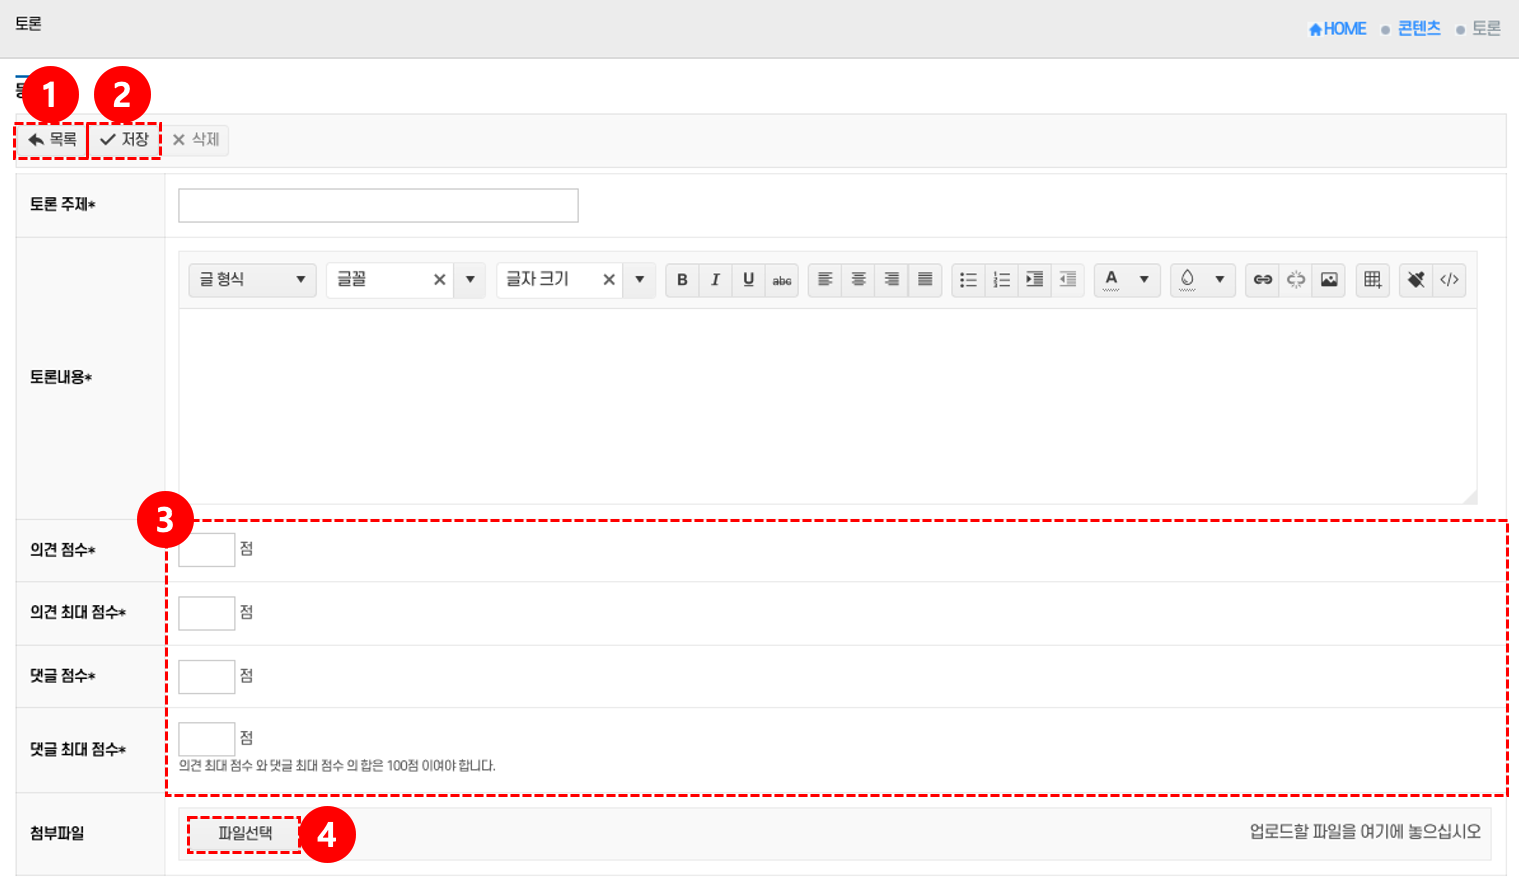Open the 콘텐츠 breadcrumb link
Viewport: 1519px width, 891px height.
point(1418,29)
